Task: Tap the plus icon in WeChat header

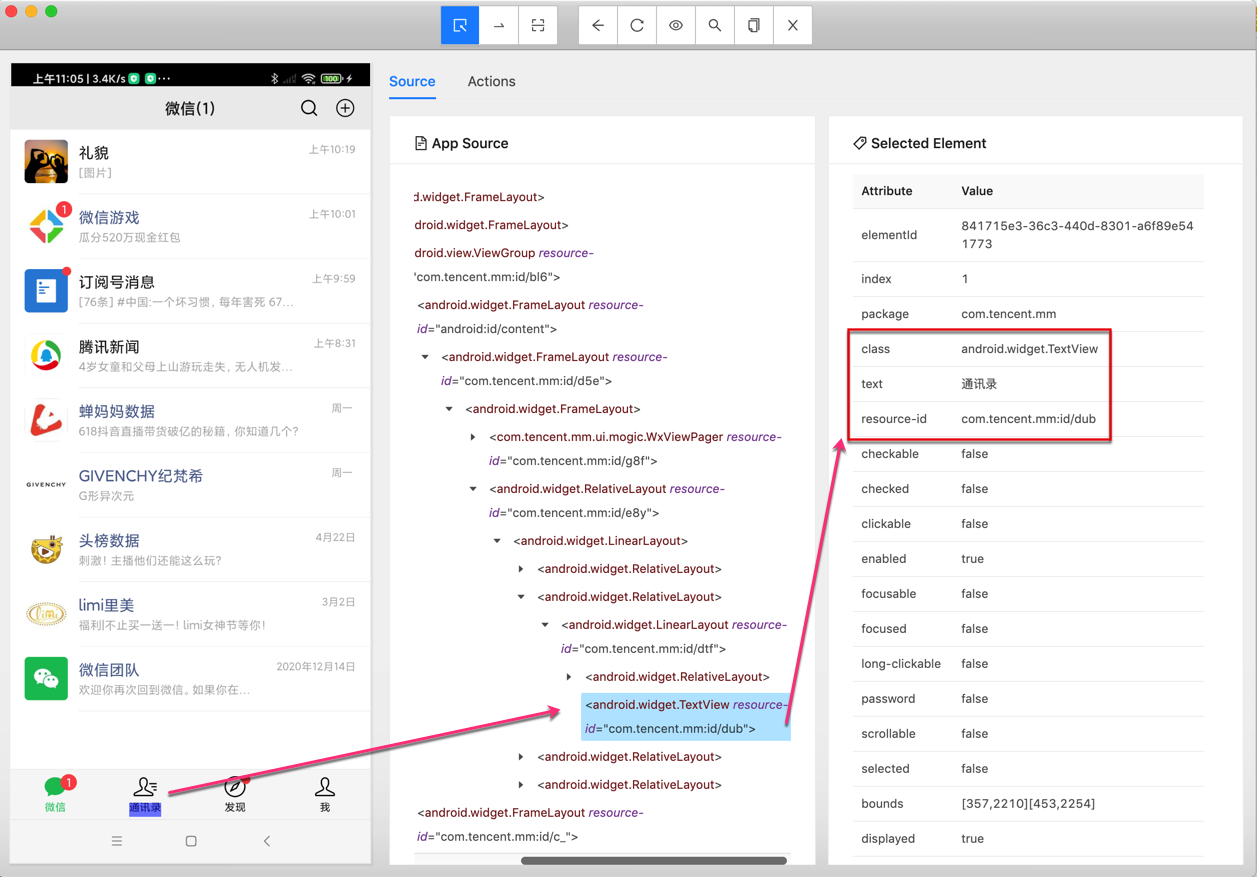Action: click(345, 108)
